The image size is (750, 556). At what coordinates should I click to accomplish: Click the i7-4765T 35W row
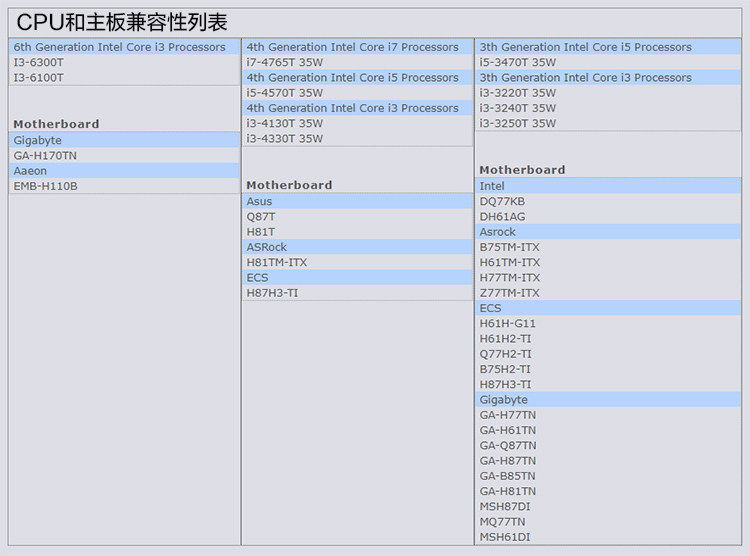[x=357, y=62]
